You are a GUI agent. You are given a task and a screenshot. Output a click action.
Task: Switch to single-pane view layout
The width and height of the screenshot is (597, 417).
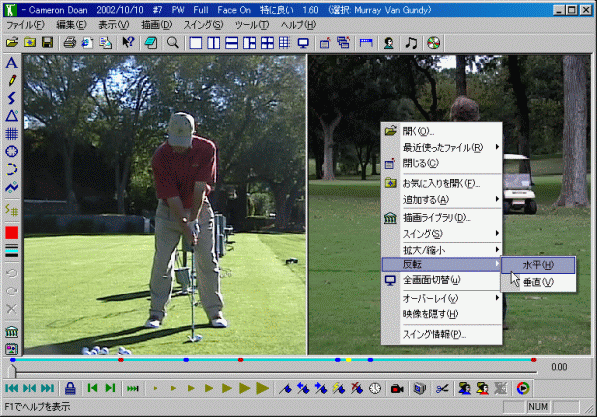196,43
